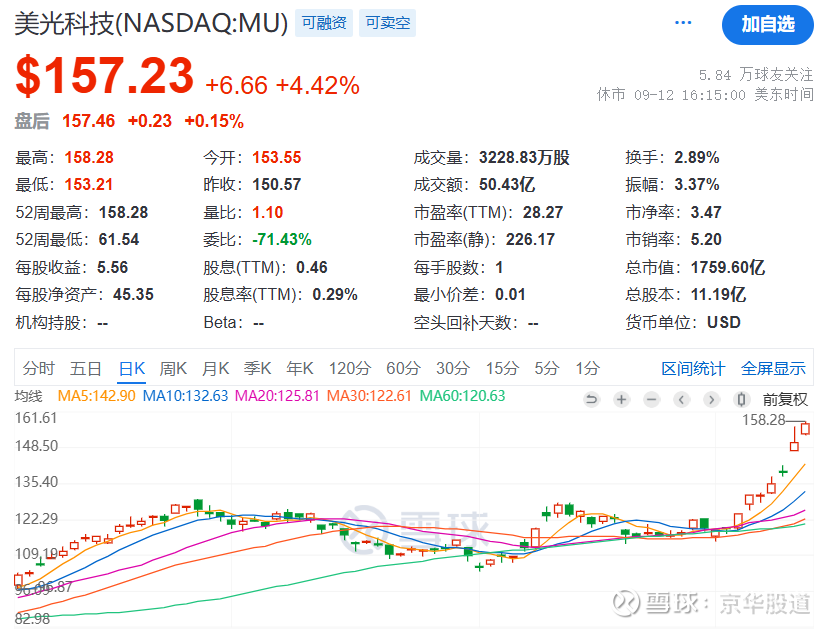Click the 总市值 value 1759.60亿

click(x=728, y=267)
